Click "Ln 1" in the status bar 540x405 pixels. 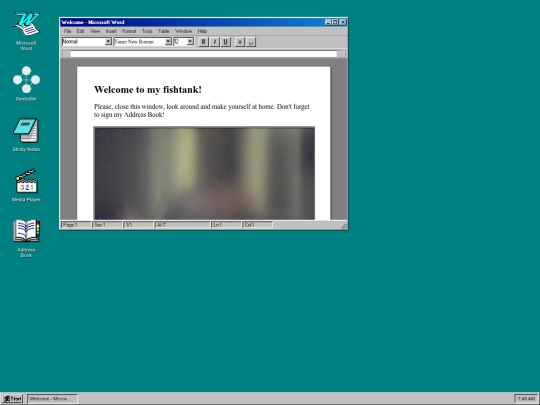[x=226, y=225]
